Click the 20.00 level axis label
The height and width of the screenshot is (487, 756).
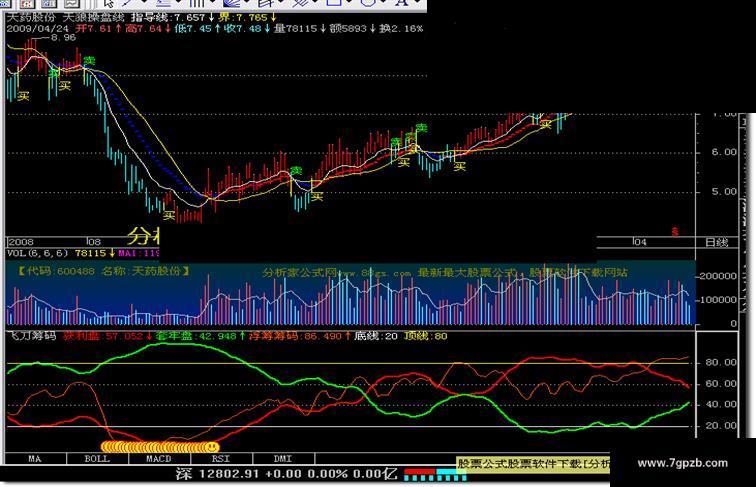[x=721, y=426]
